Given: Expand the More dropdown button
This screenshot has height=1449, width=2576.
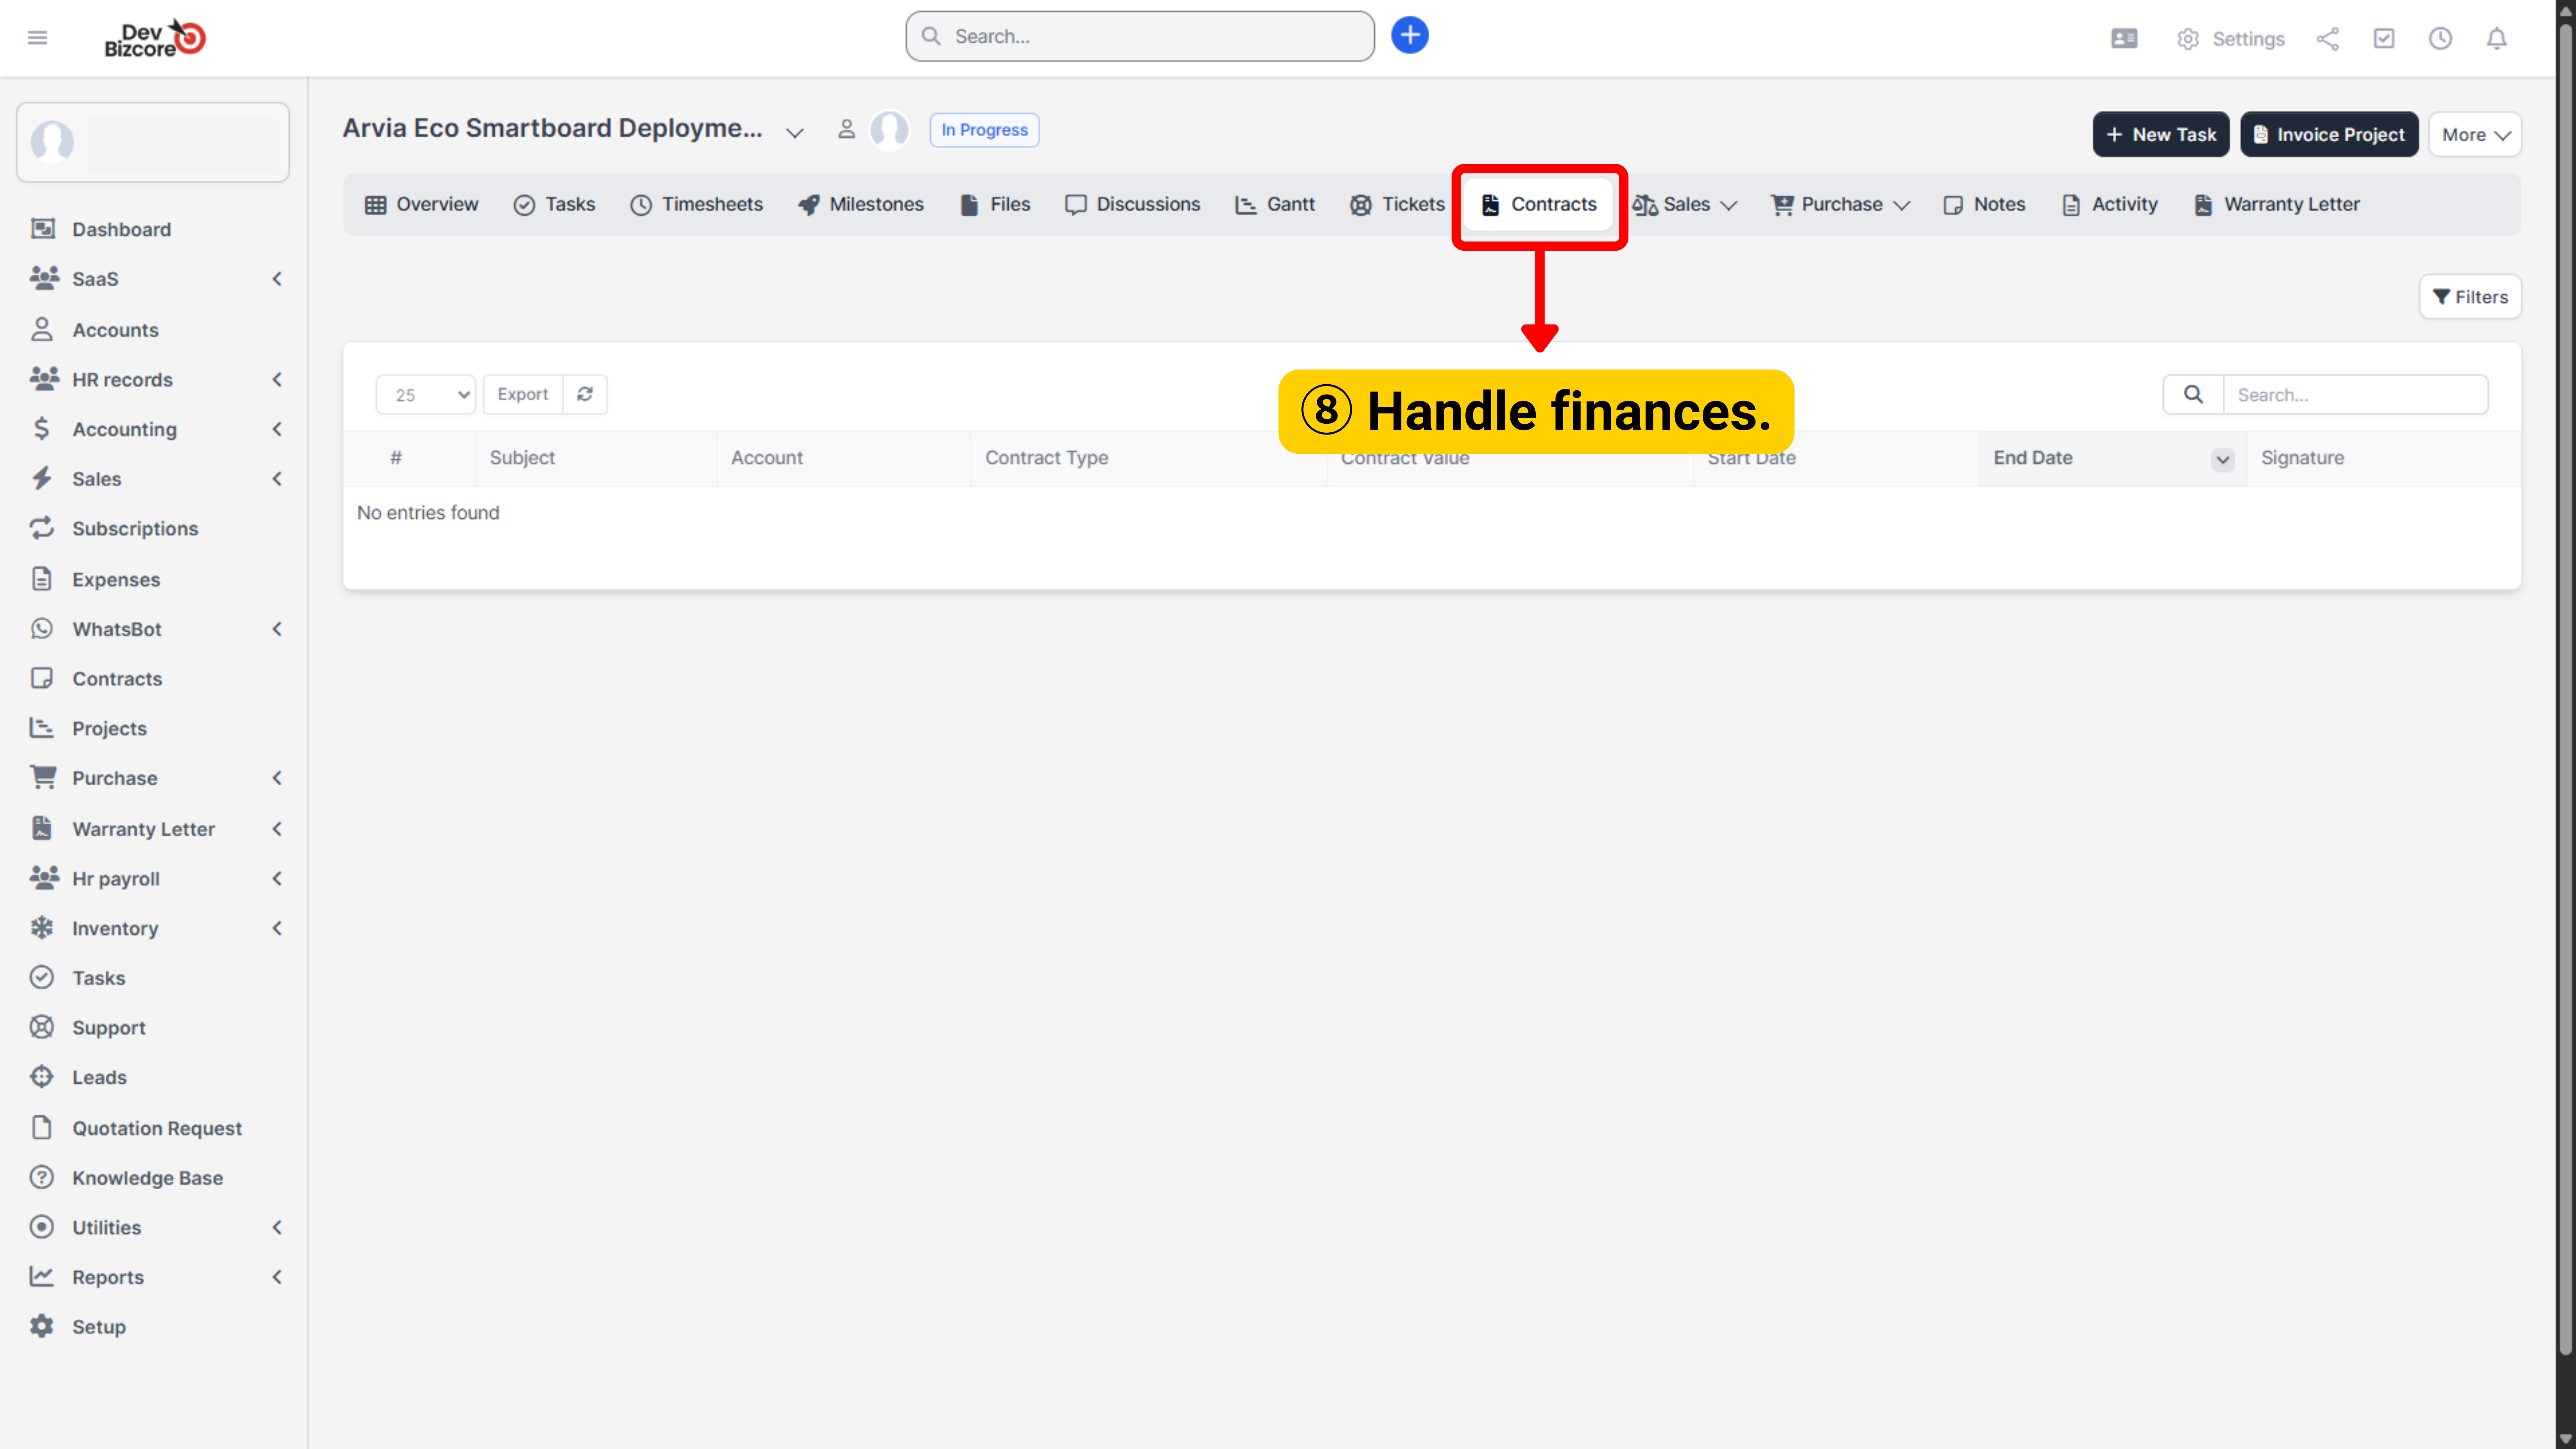Looking at the screenshot, I should [2474, 135].
